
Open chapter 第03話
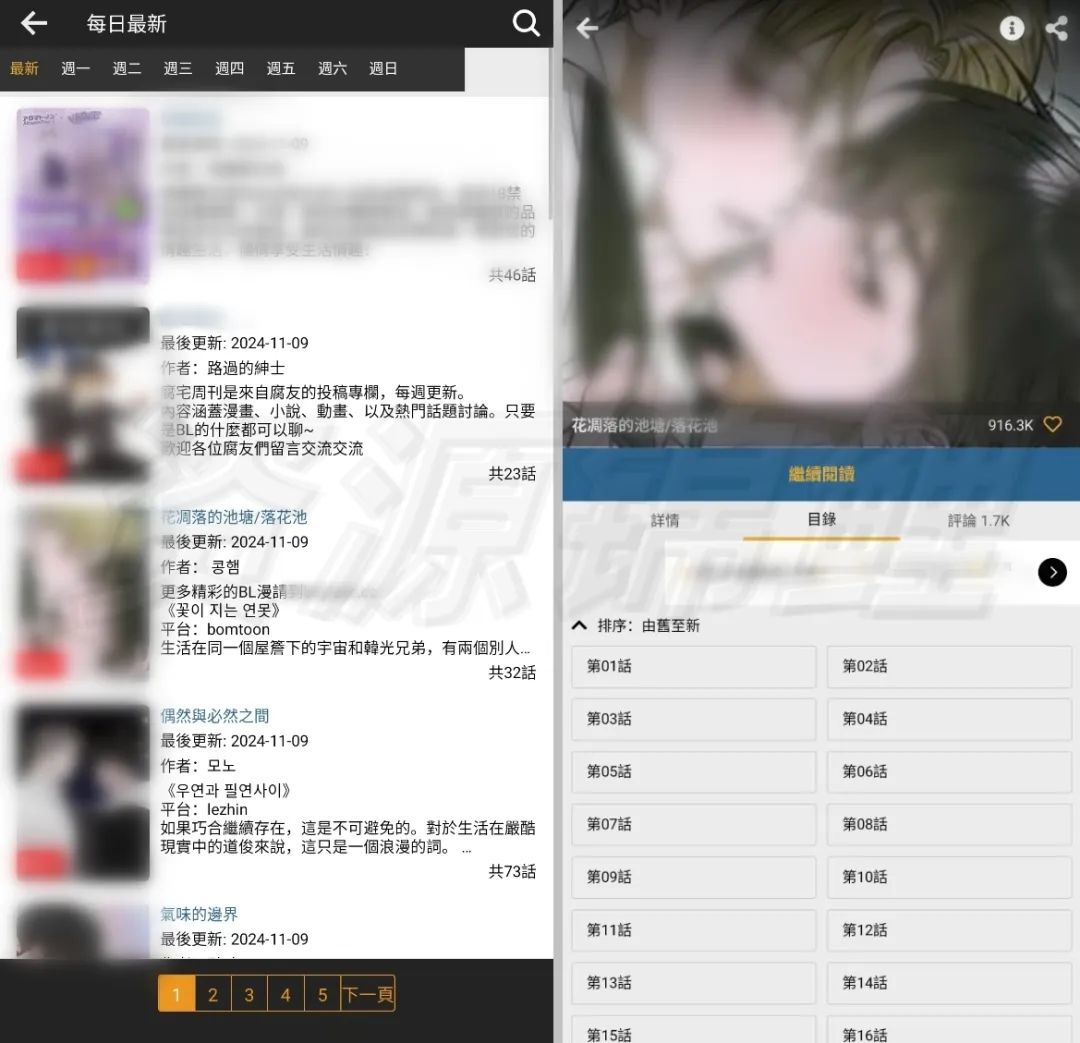[x=694, y=719]
